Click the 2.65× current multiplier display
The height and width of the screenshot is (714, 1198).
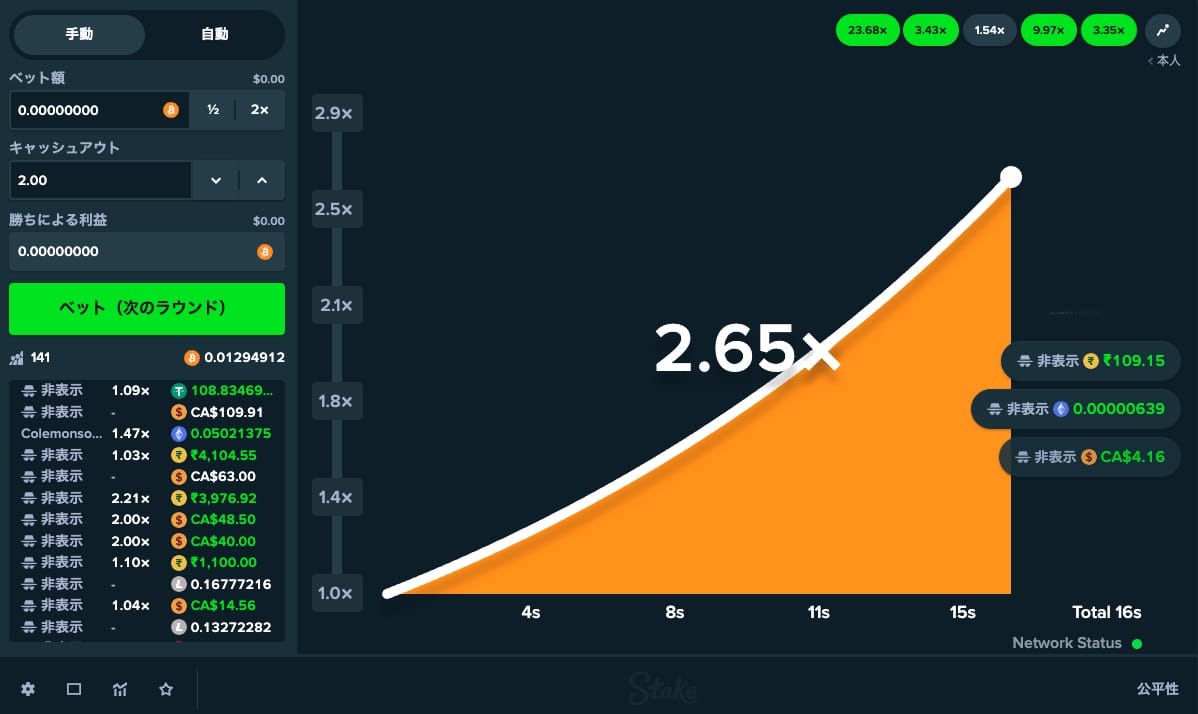[747, 349]
